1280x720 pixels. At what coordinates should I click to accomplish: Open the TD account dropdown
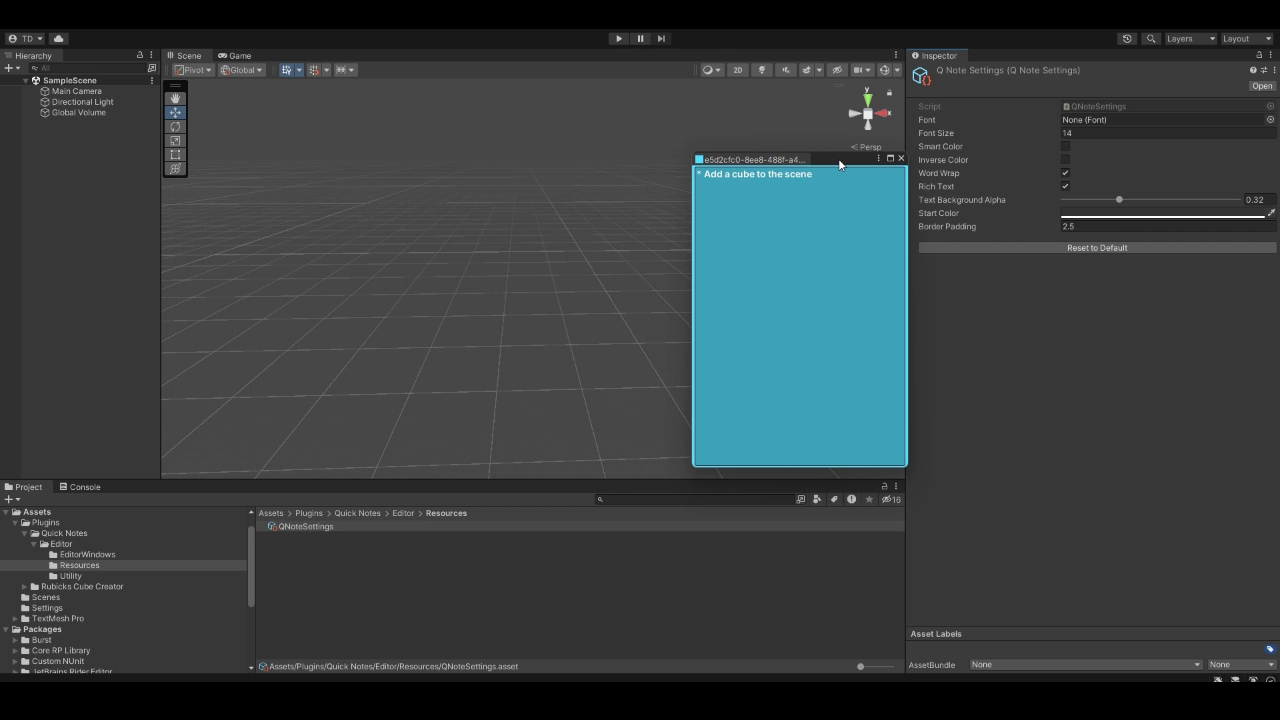click(x=26, y=39)
